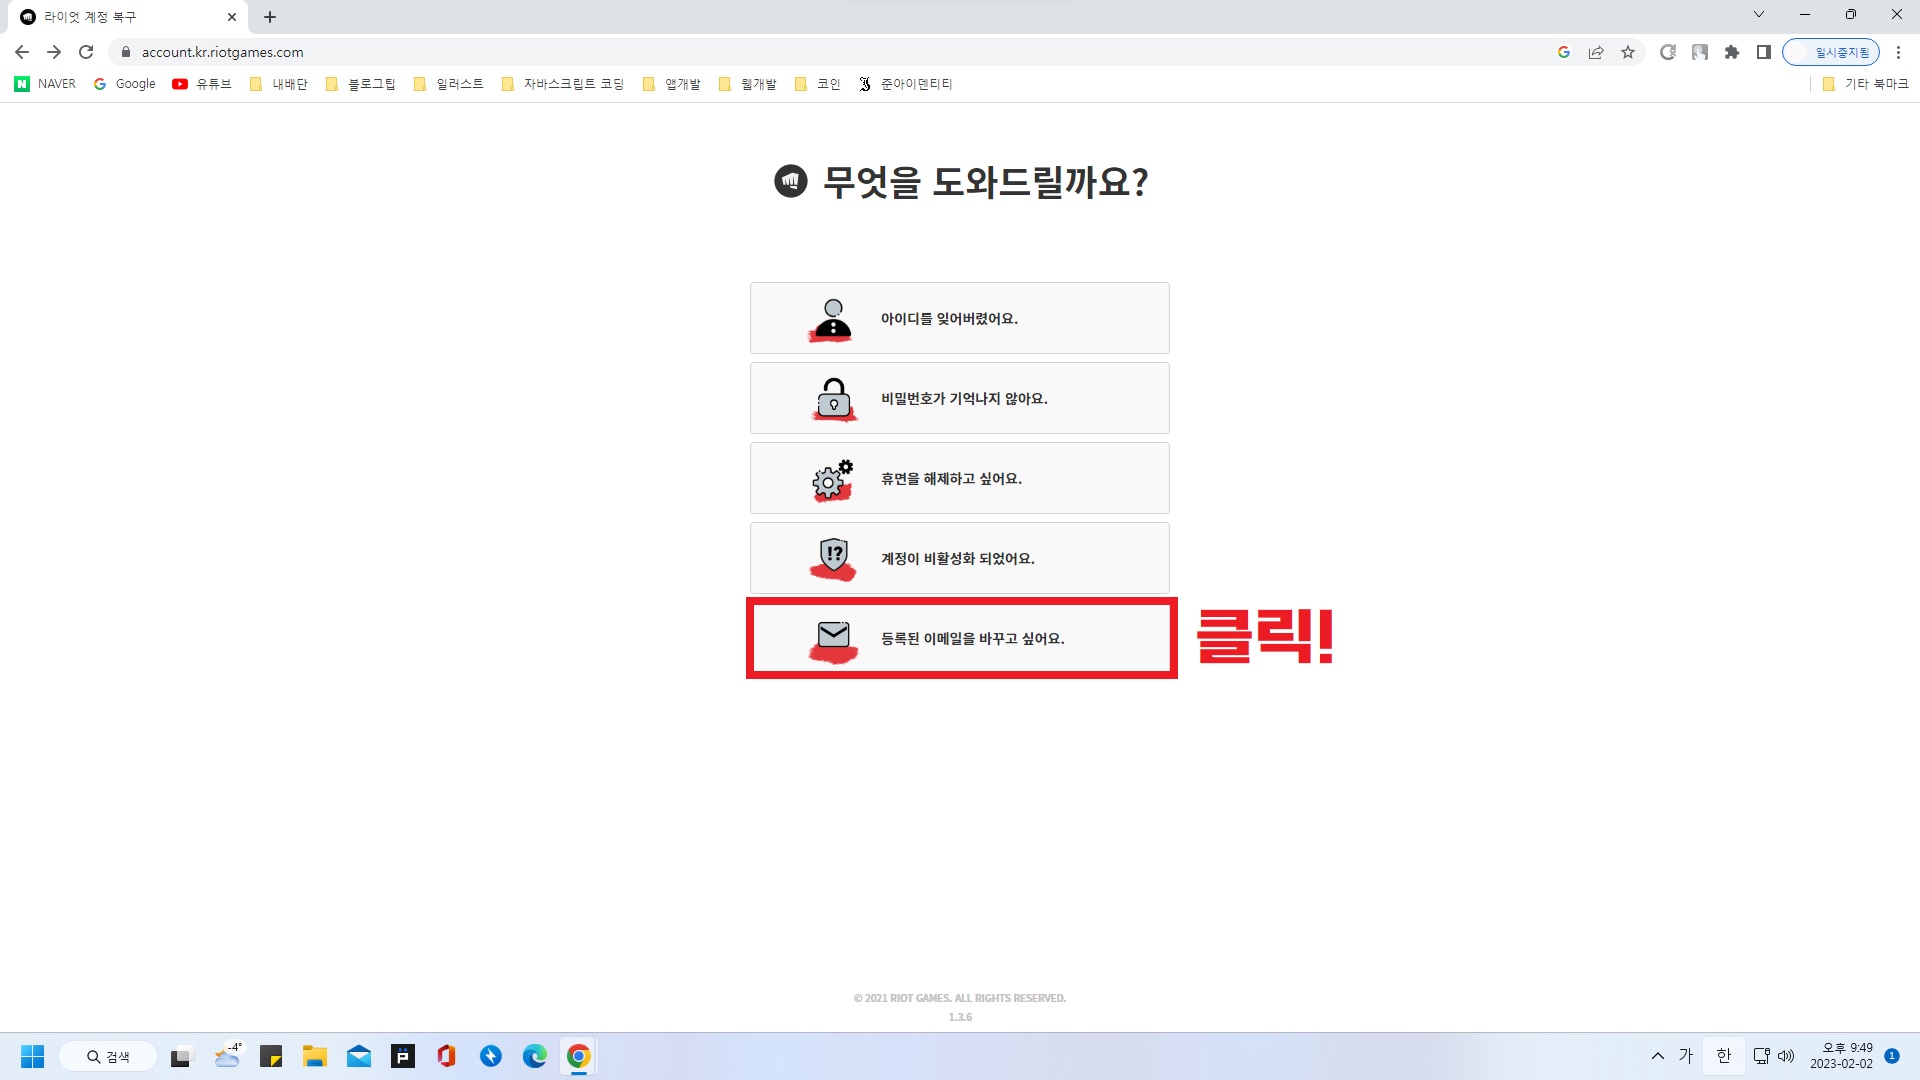Expand the 기타 북마크 folder
The width and height of the screenshot is (1920, 1080).
pyautogui.click(x=1865, y=84)
